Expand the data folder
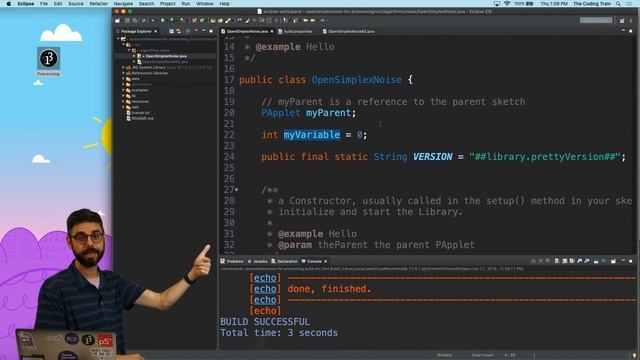 pos(123,79)
